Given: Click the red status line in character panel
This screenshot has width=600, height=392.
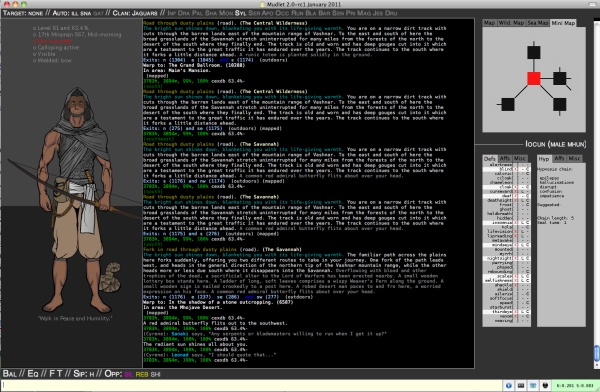Looking at the screenshot, I should (52, 41).
